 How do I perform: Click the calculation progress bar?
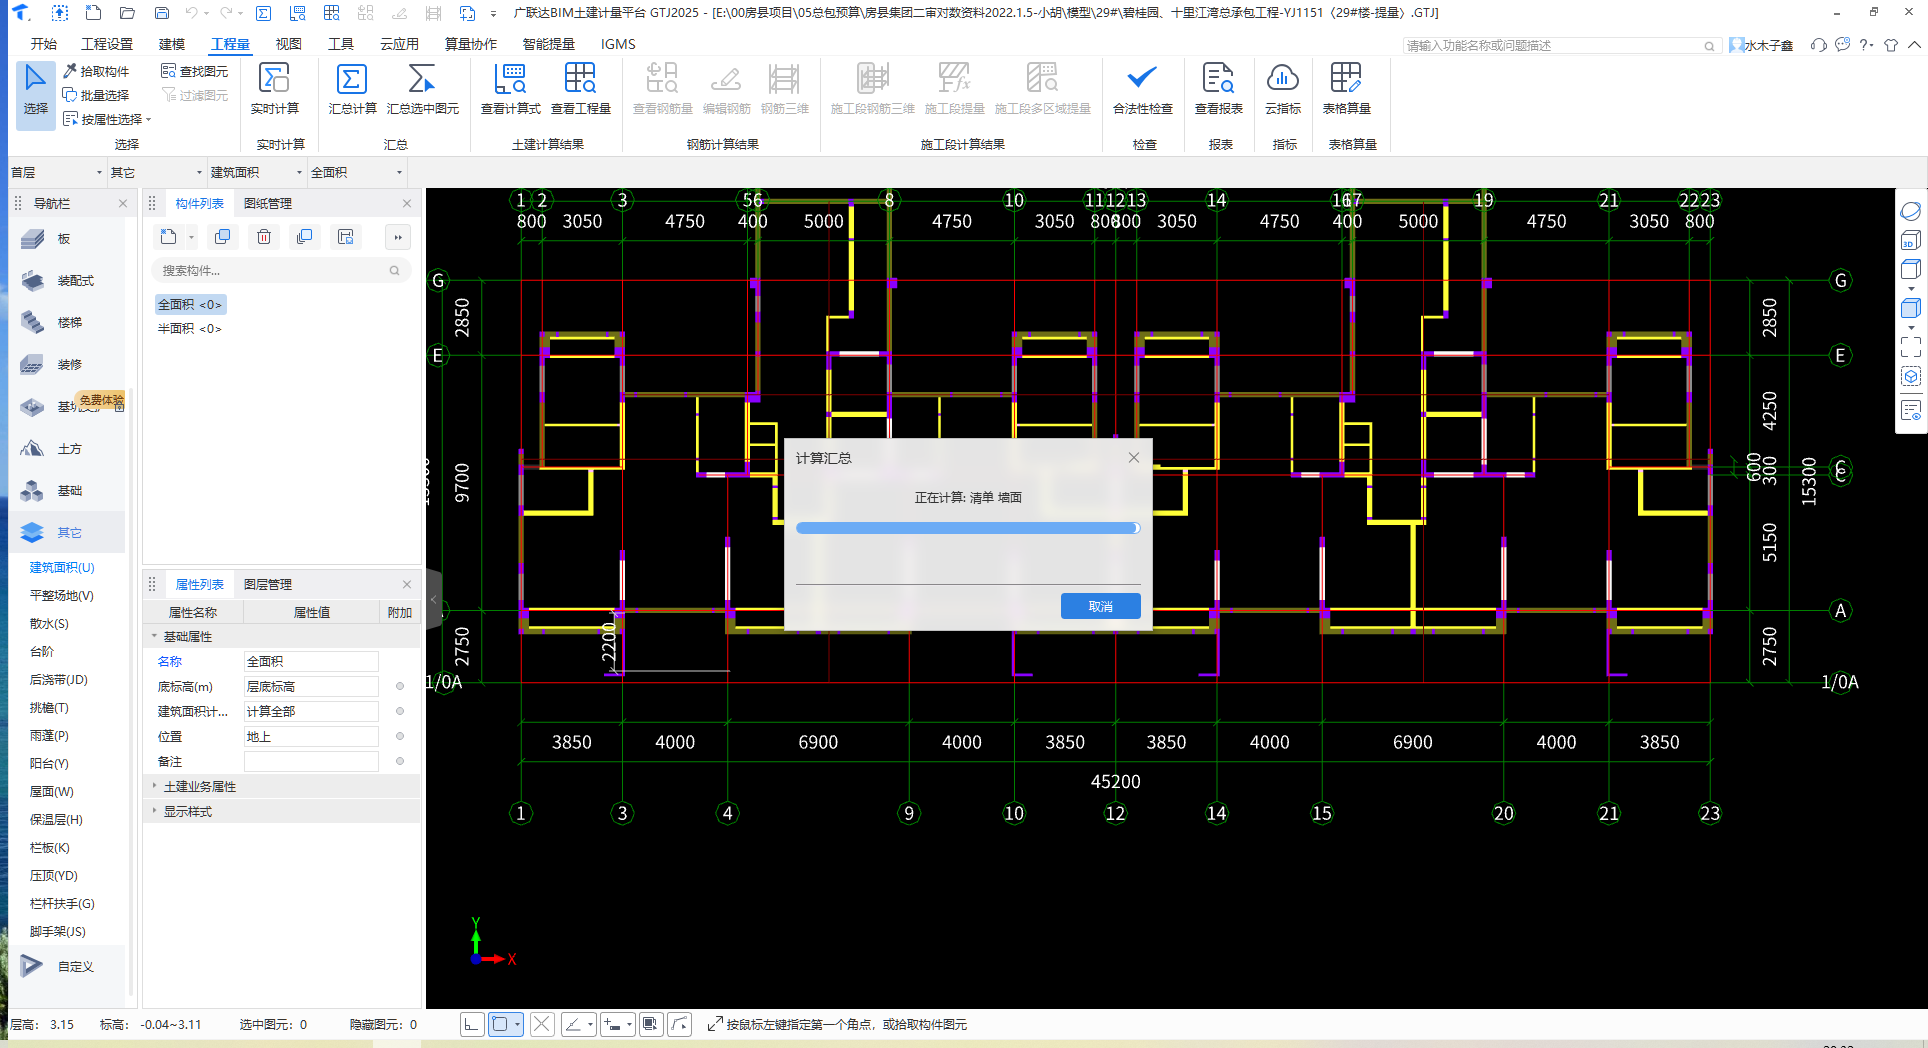click(968, 528)
